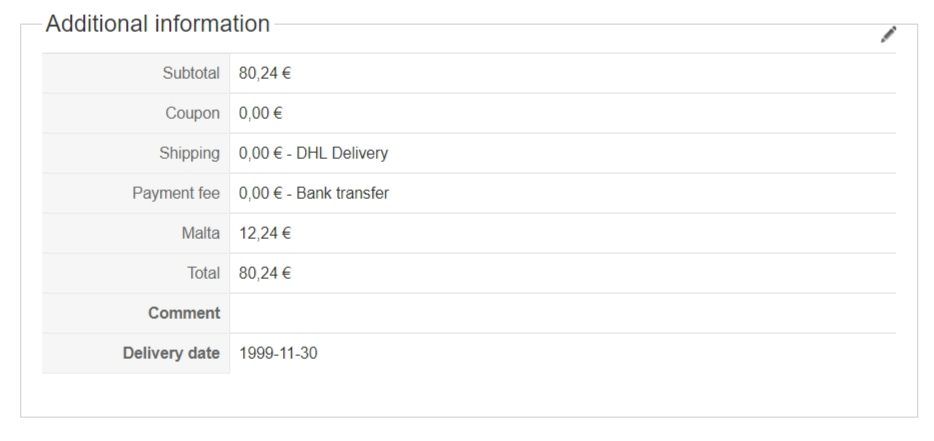Click the Subtotal amount 80,24 €
The height and width of the screenshot is (441, 934).
[259, 73]
